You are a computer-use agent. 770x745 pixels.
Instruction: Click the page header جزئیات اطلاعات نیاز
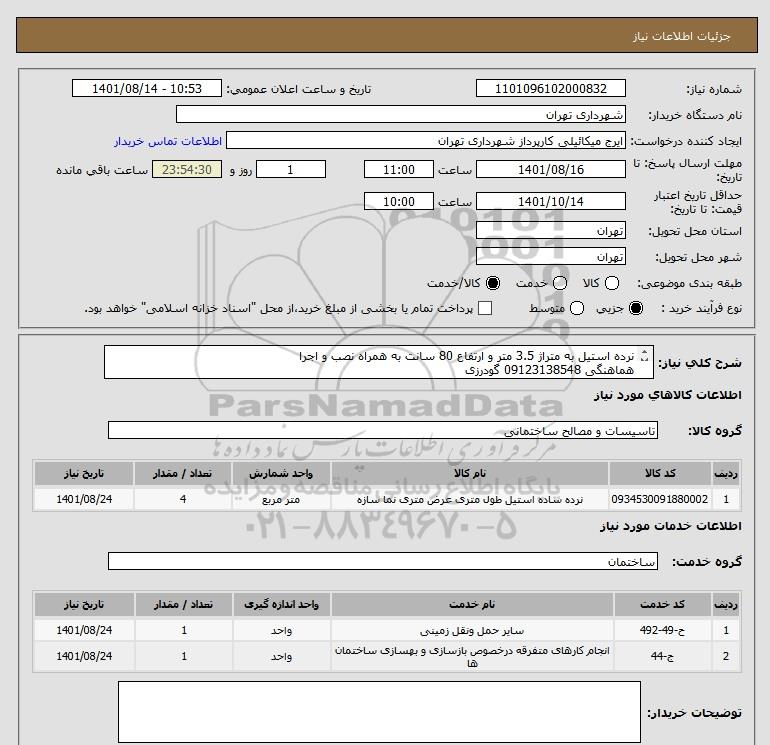tap(682, 36)
